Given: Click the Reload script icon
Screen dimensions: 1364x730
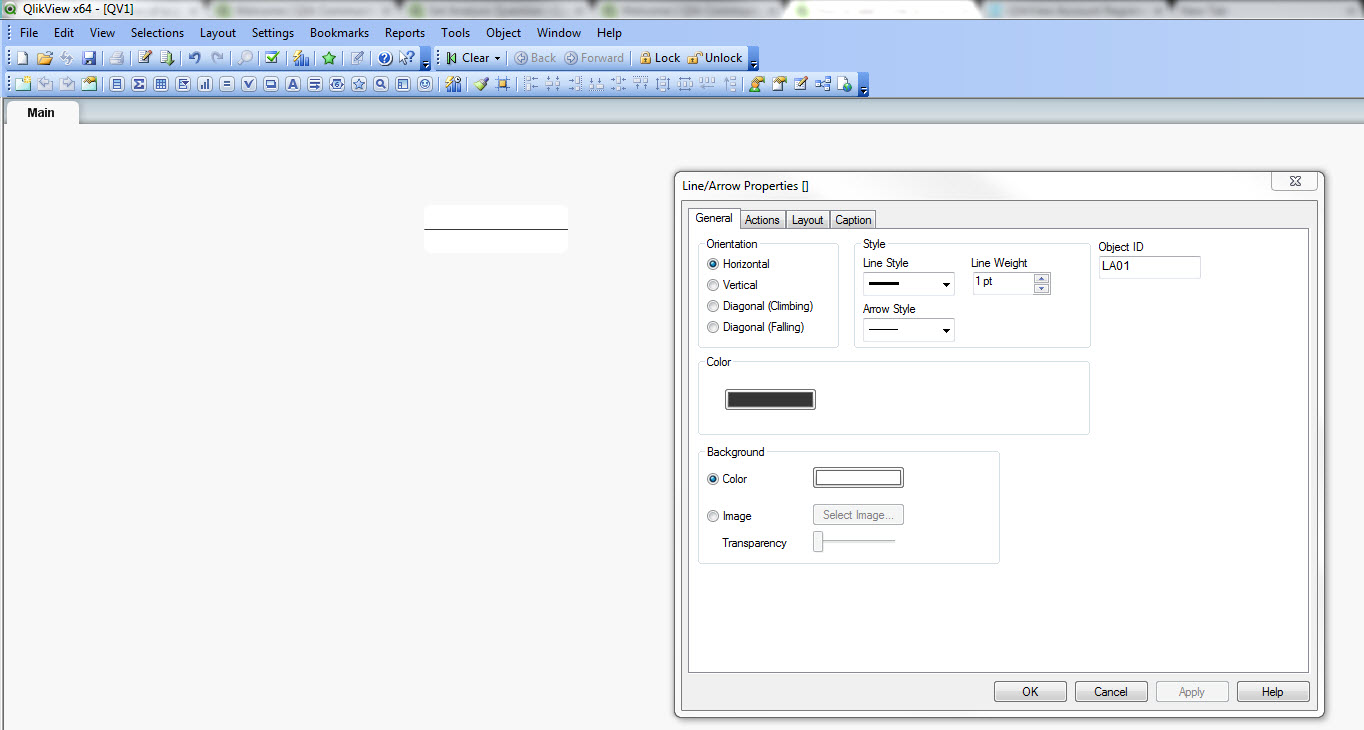Looking at the screenshot, I should [167, 58].
